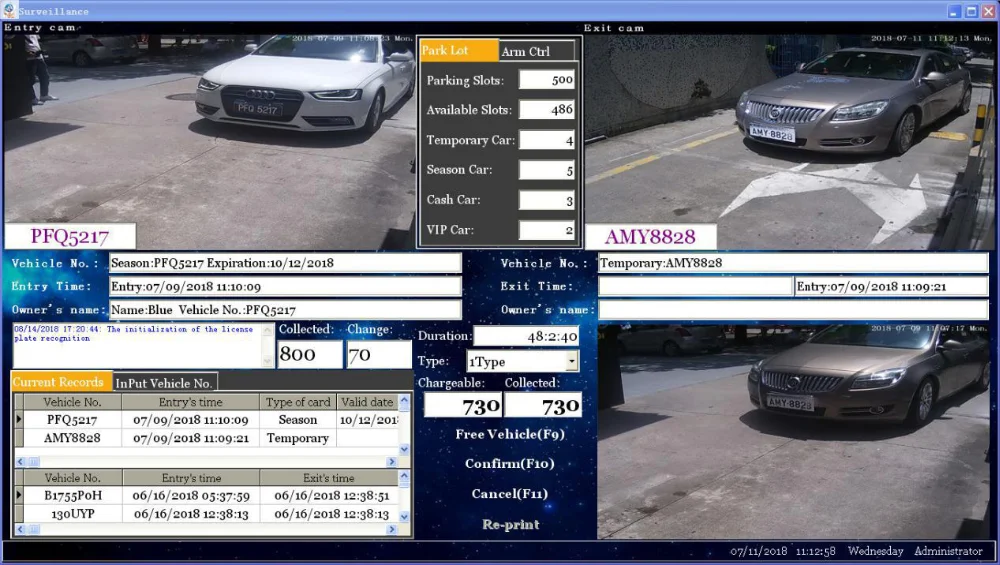Screen dimensions: 1000x565
Task: Click Re-print to reprint the receipt
Action: click(510, 524)
